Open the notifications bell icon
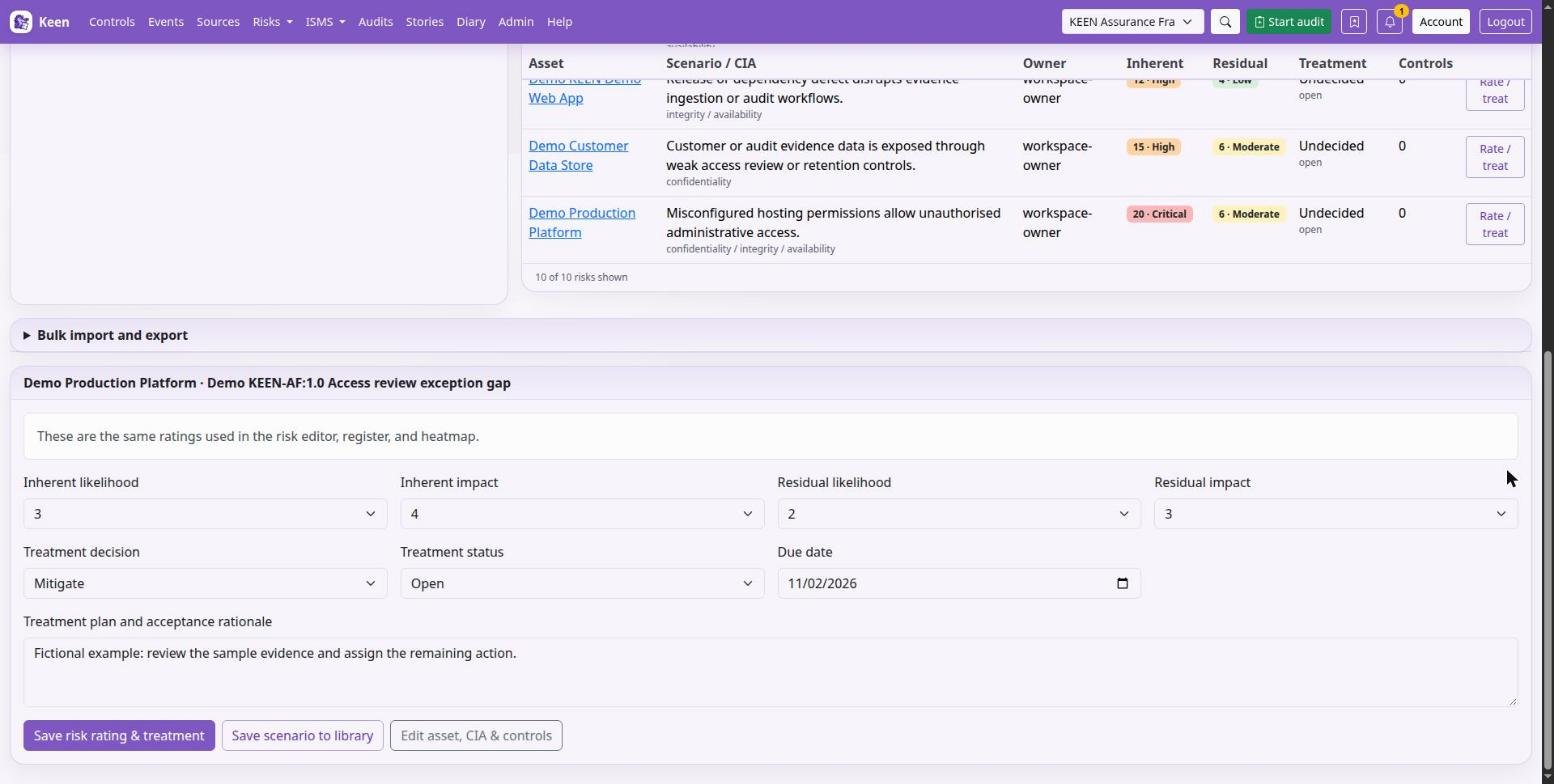Screen dimensions: 1554x784 [x=1390, y=21]
